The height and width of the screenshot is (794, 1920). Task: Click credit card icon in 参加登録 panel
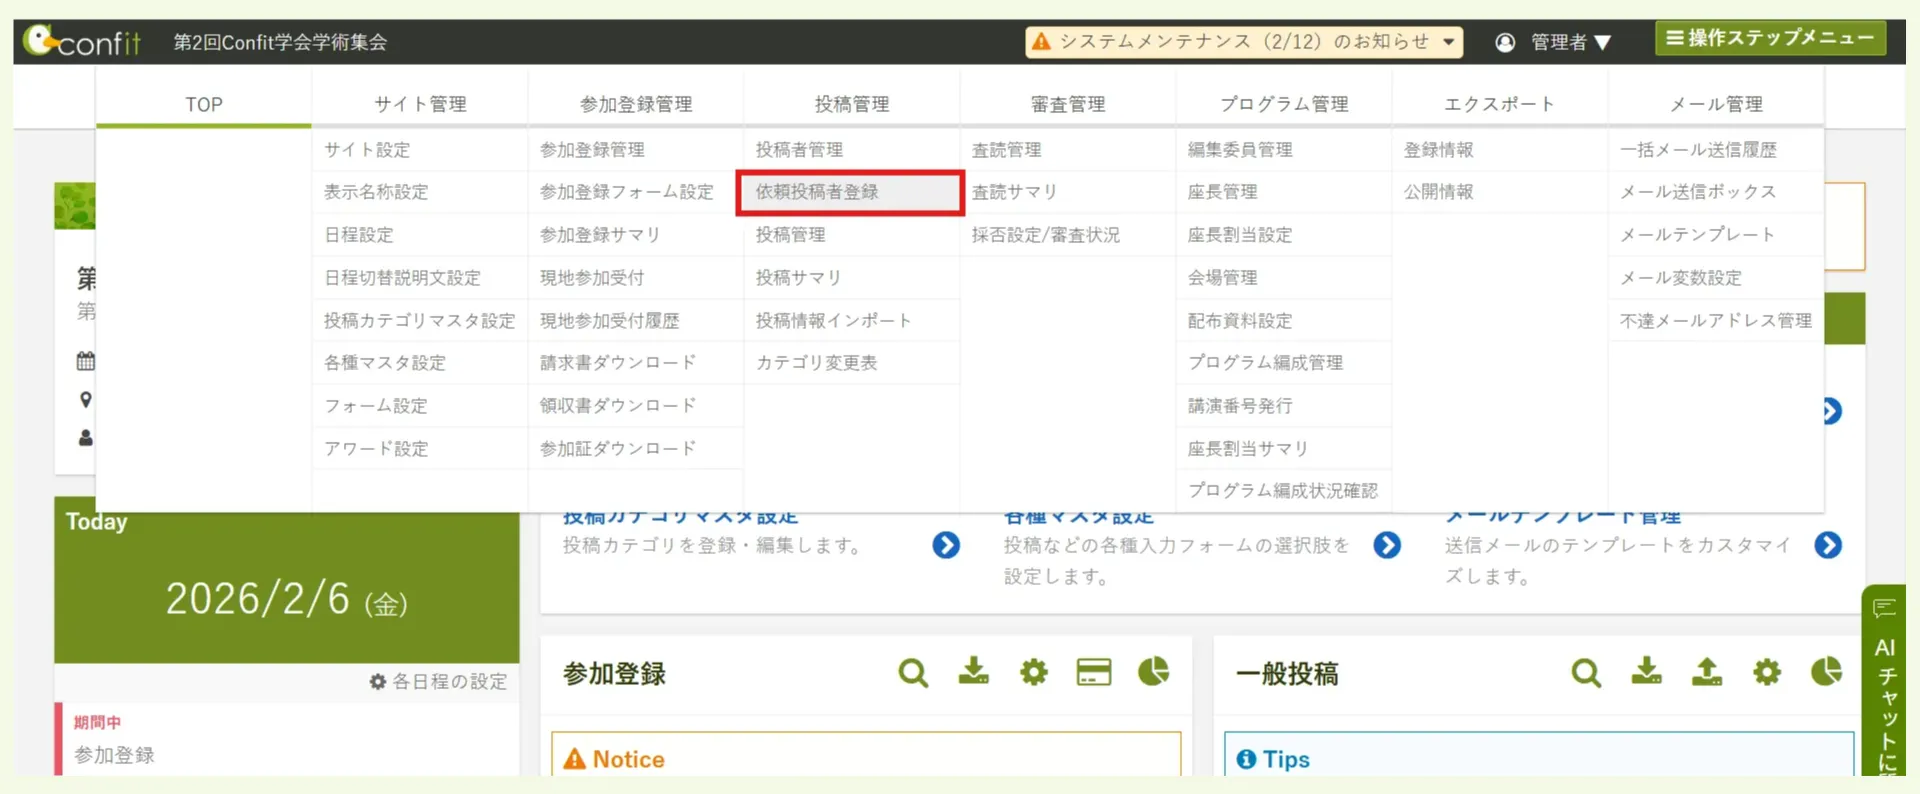click(x=1094, y=672)
